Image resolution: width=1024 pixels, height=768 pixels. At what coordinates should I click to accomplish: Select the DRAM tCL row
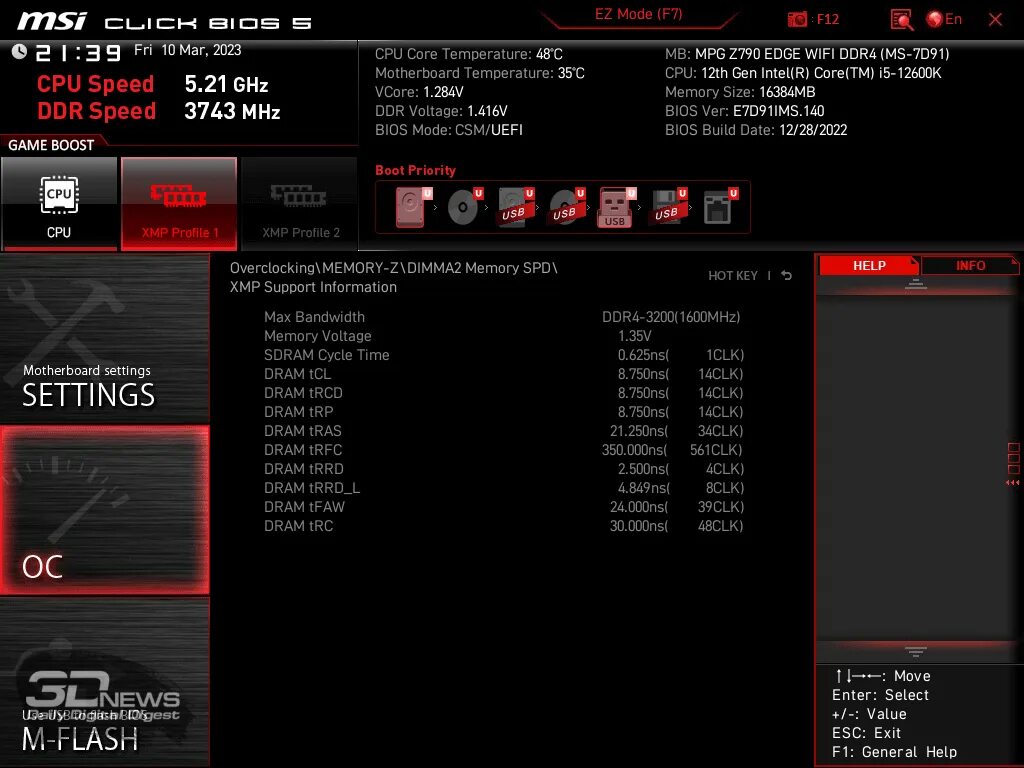(x=504, y=374)
